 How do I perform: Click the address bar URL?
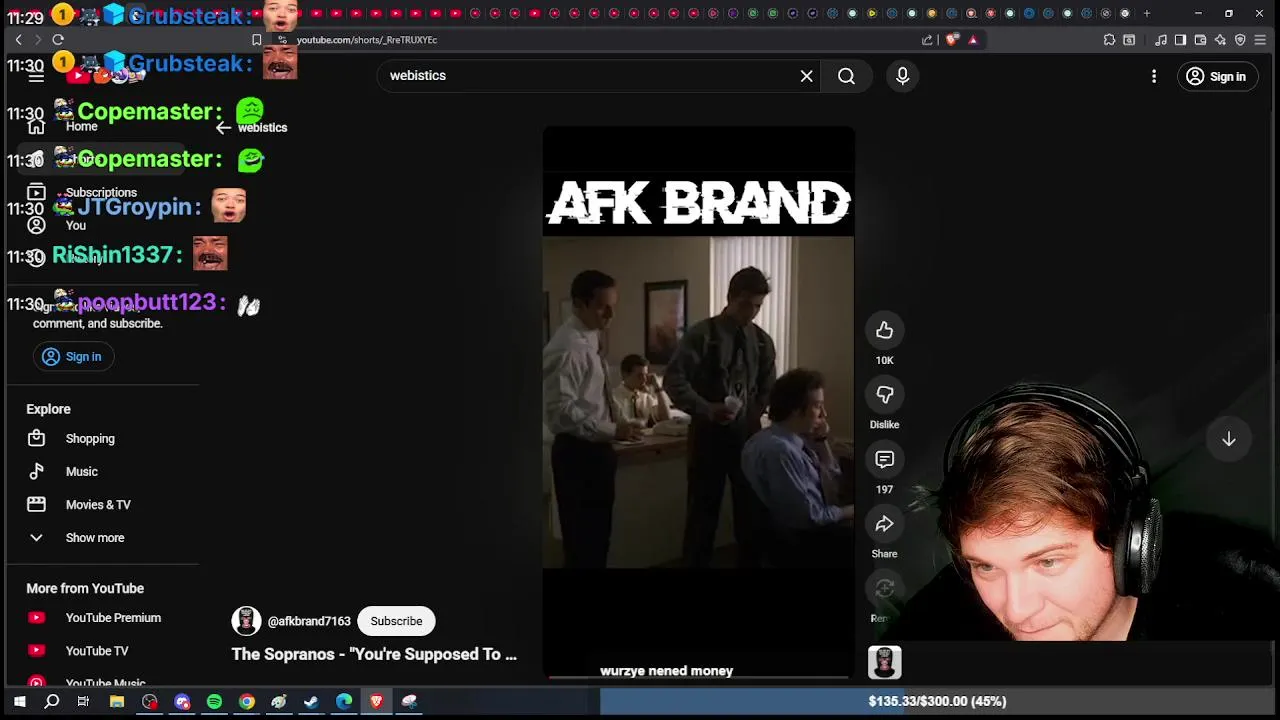pyautogui.click(x=366, y=40)
